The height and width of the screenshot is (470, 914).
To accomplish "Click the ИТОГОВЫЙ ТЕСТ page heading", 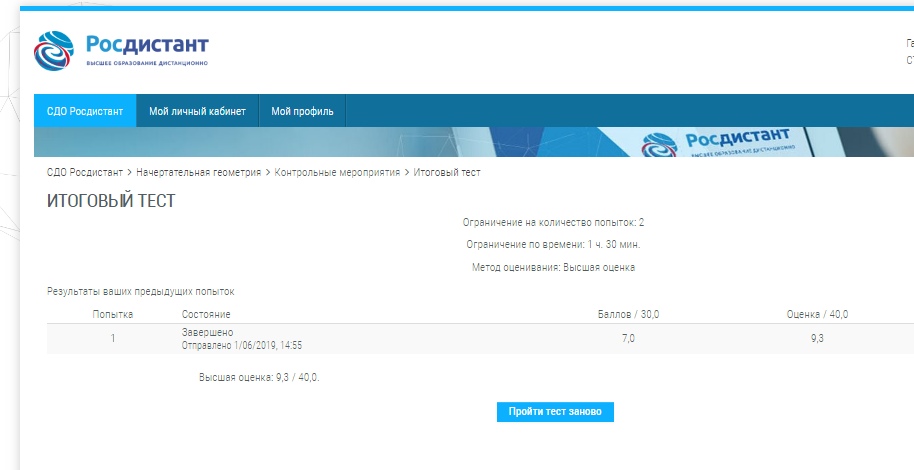I will coord(111,201).
